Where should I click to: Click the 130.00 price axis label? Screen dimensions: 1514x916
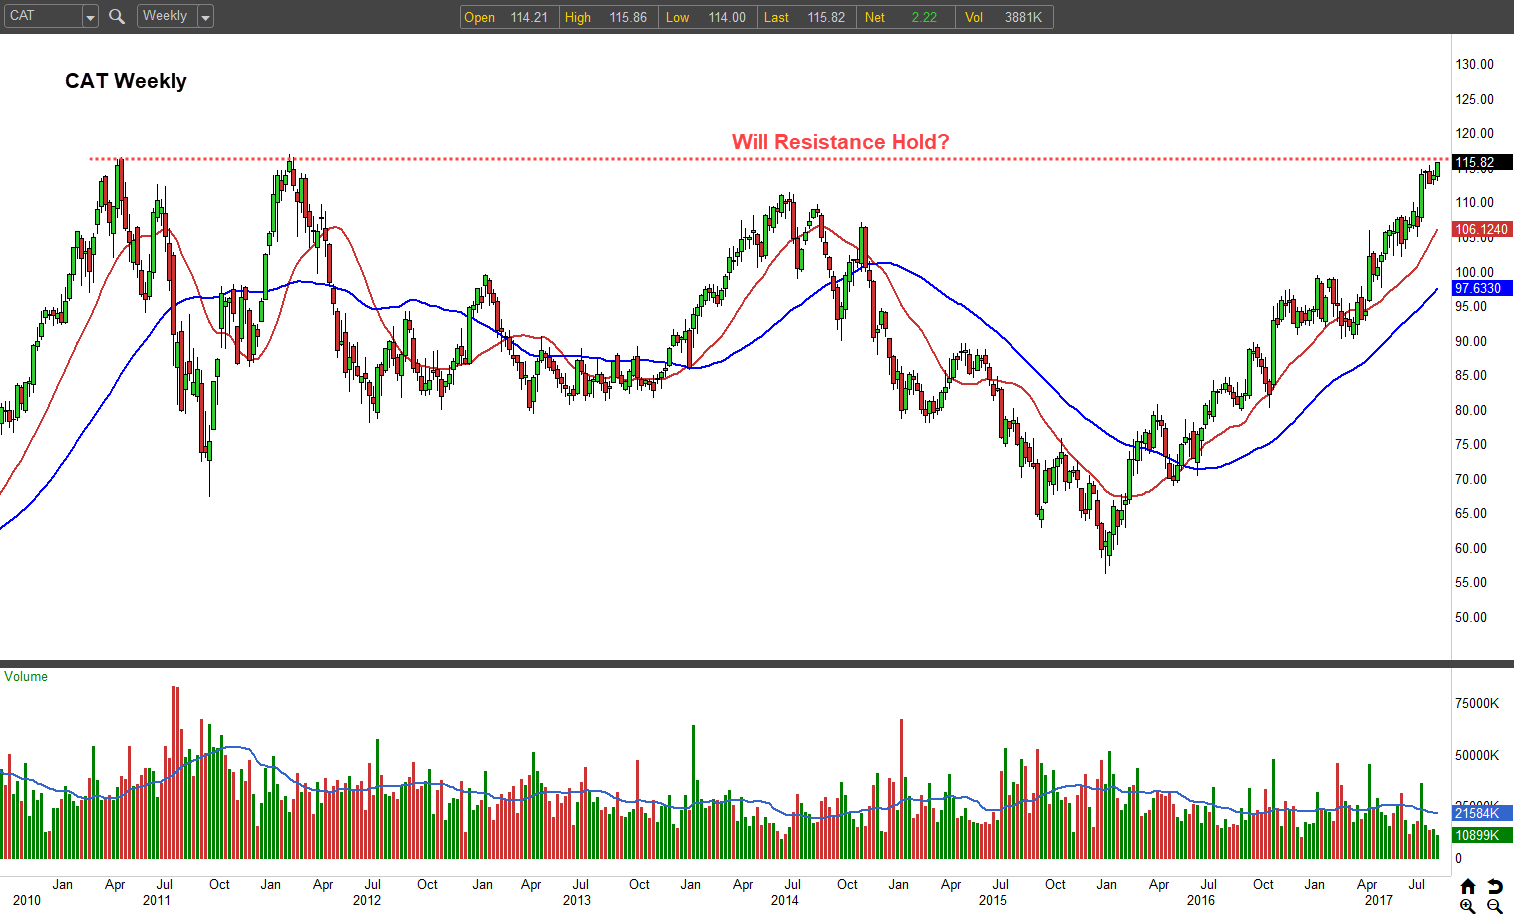pyautogui.click(x=1475, y=64)
